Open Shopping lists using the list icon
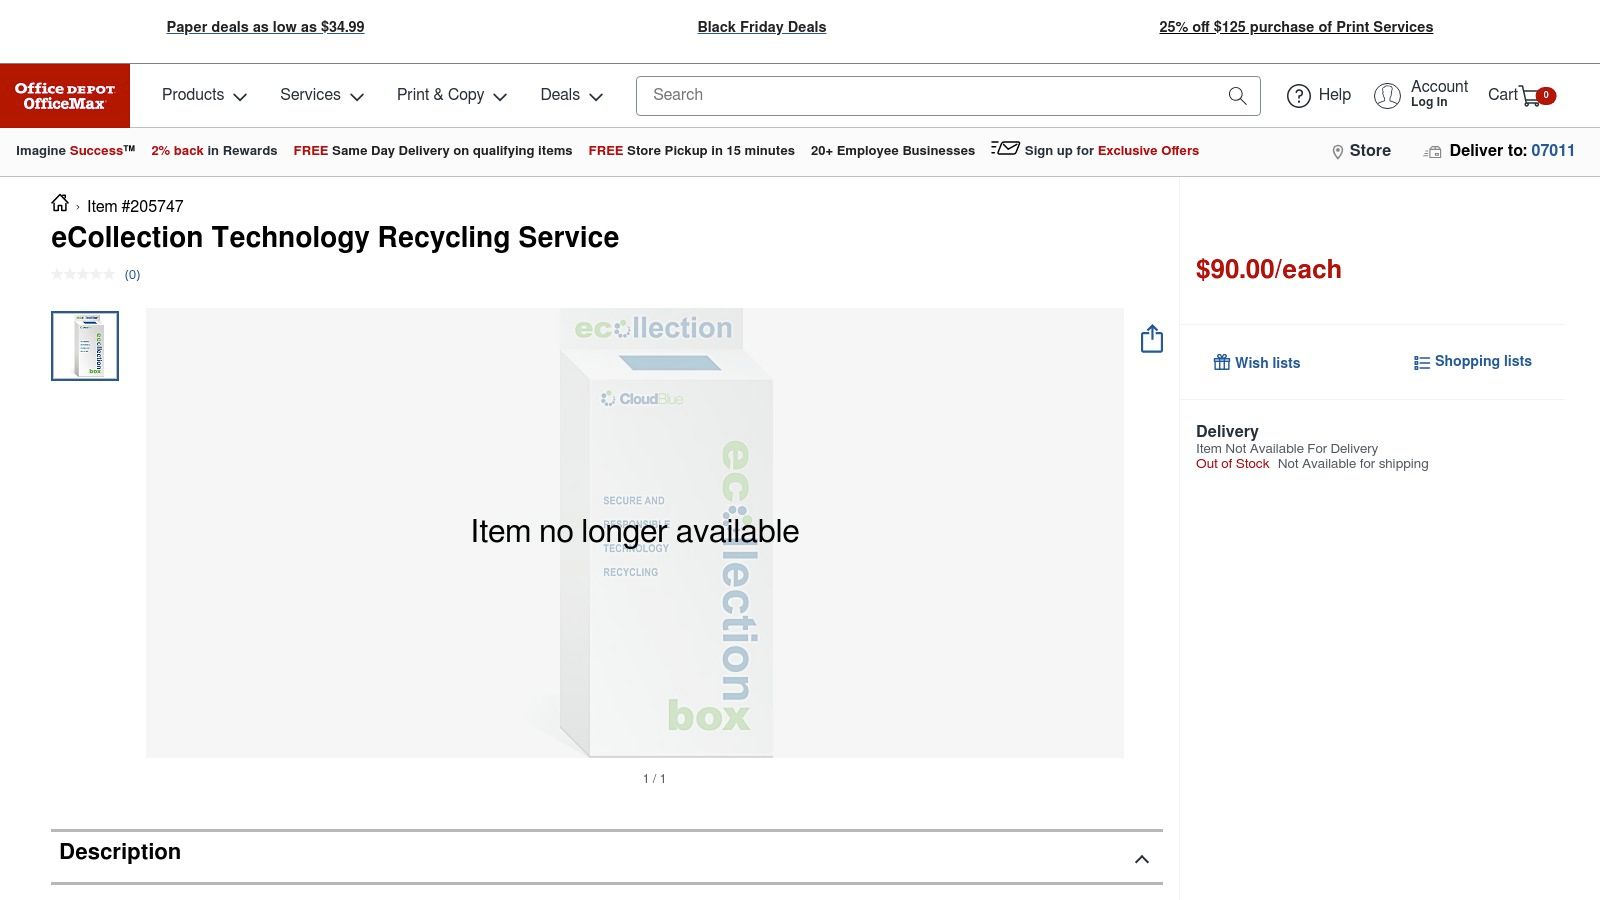This screenshot has width=1600, height=900. (1421, 362)
